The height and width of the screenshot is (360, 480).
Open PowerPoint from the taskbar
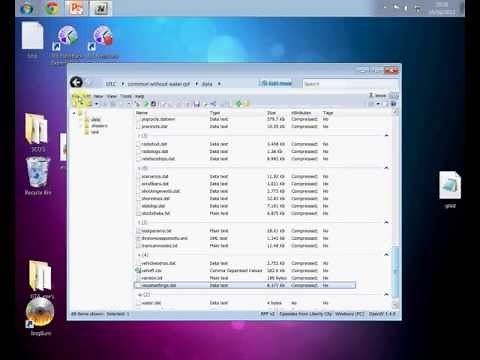click(77, 8)
